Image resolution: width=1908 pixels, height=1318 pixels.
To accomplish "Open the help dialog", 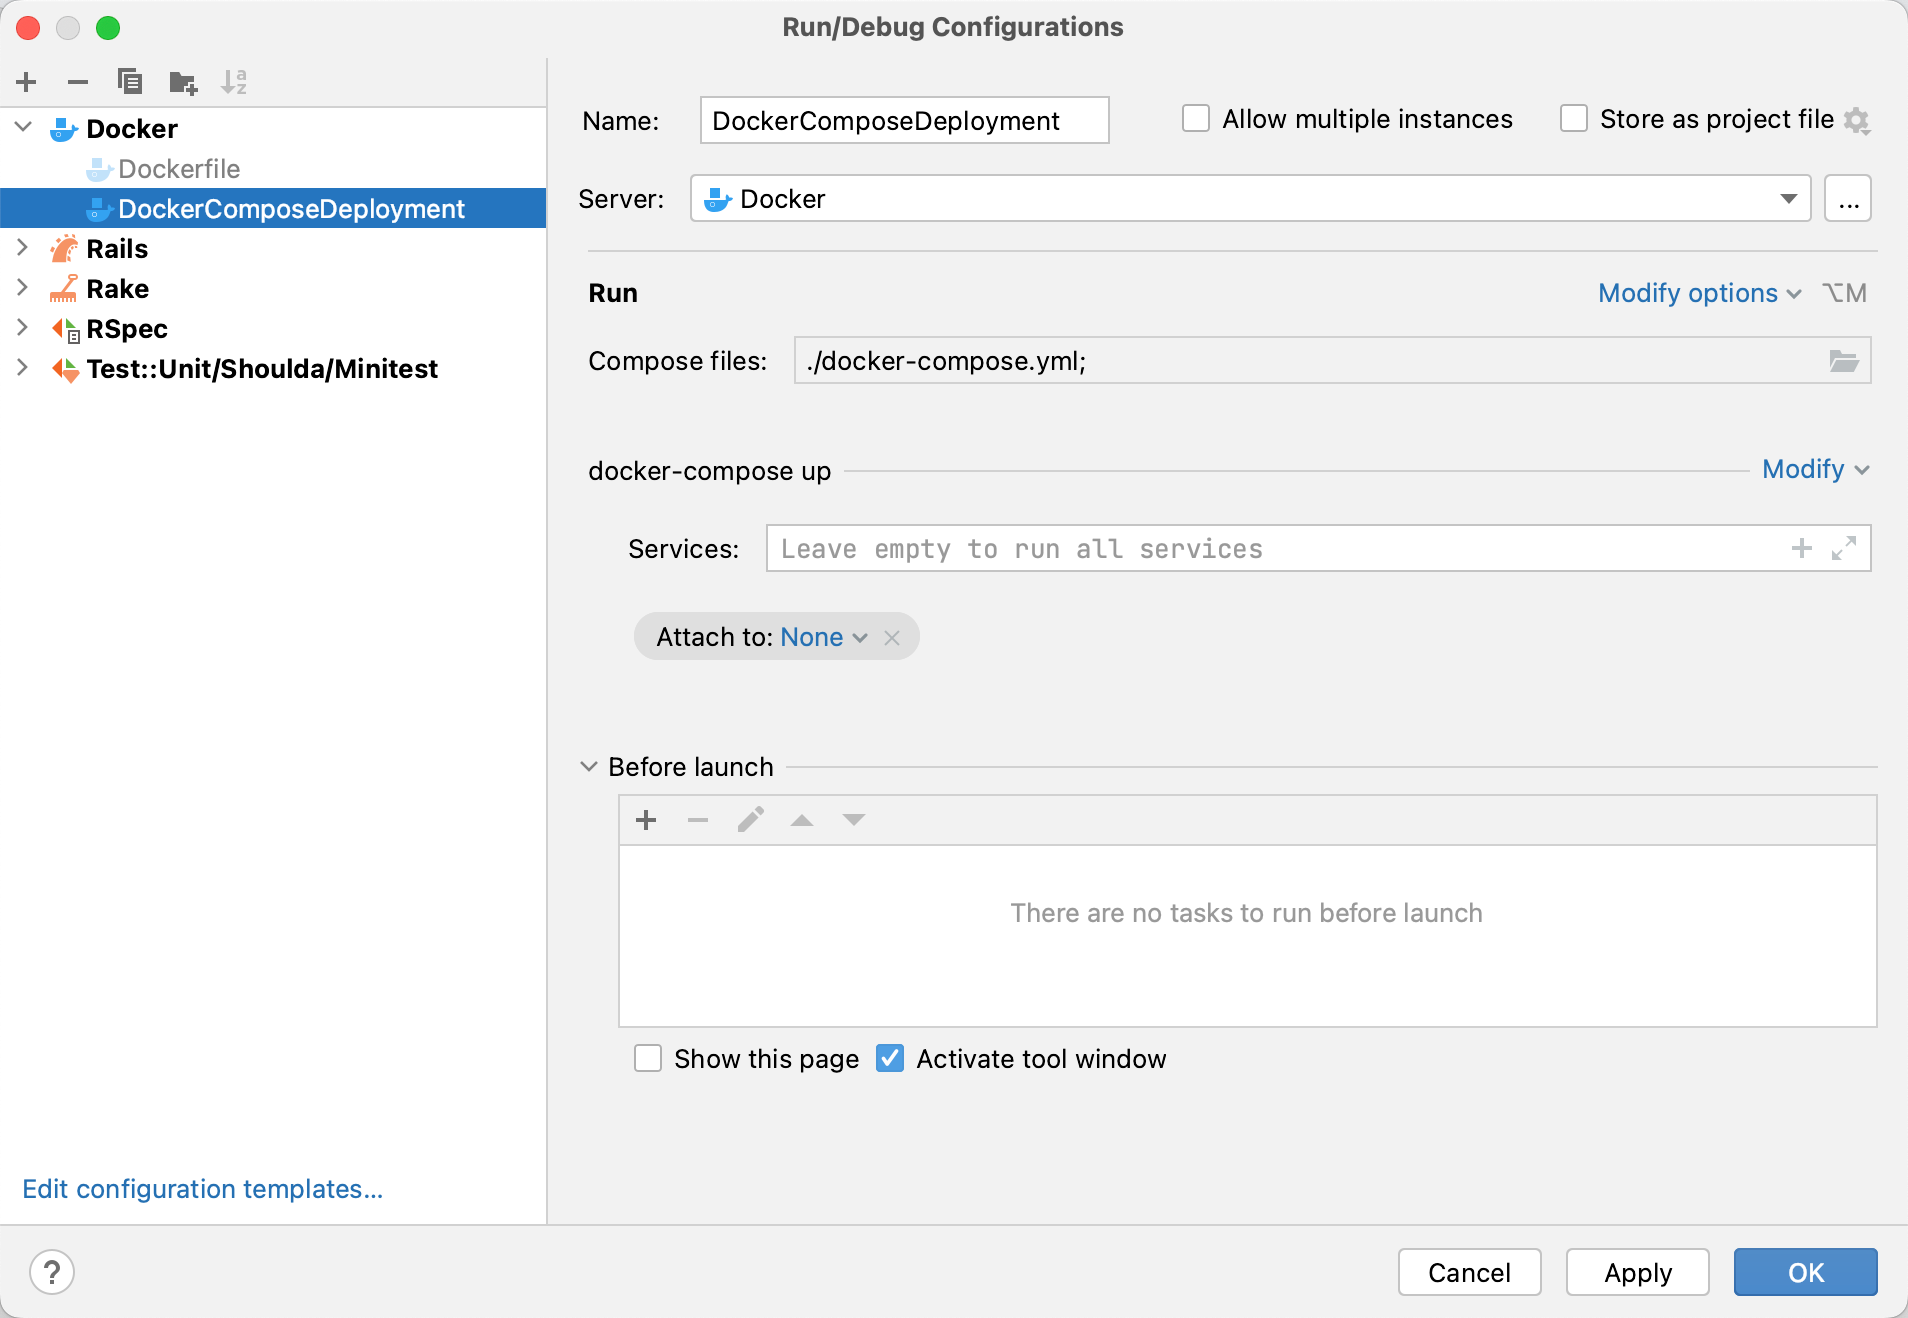I will tap(53, 1272).
